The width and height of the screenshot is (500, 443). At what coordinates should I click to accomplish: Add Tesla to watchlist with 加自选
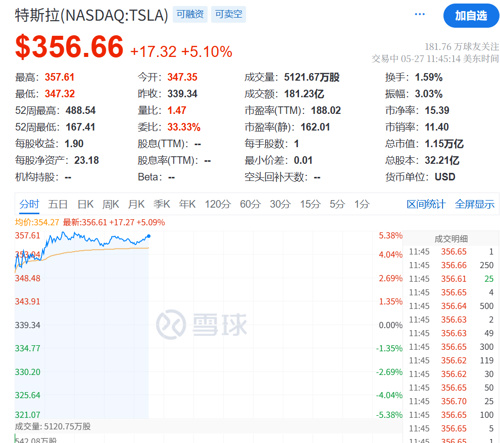coord(471,16)
